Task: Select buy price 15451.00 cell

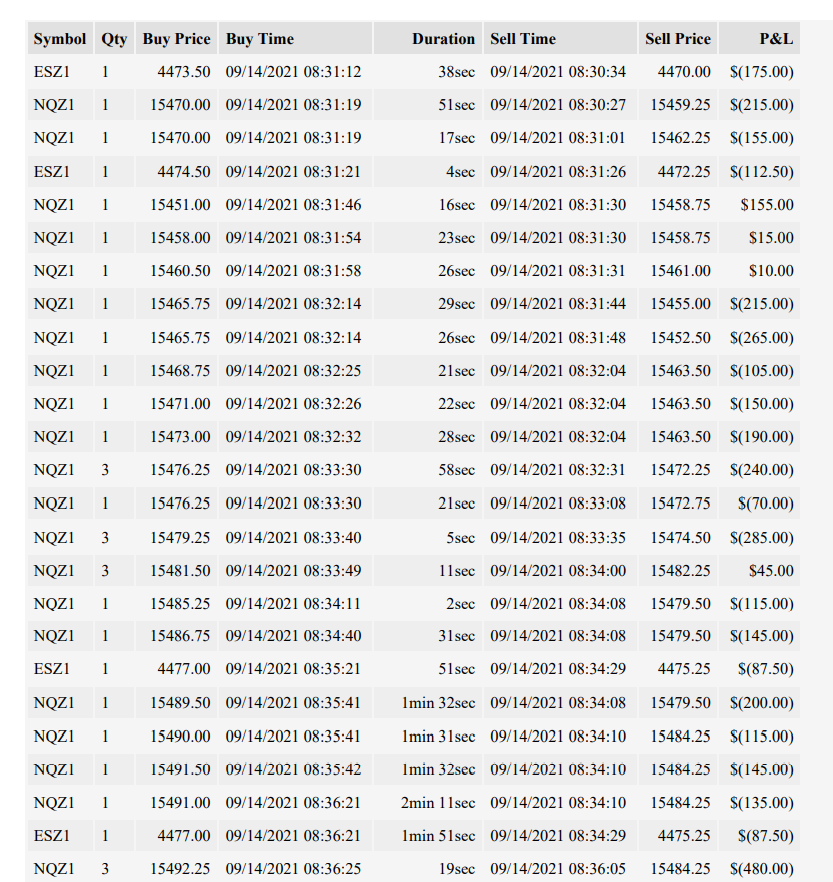Action: 176,204
